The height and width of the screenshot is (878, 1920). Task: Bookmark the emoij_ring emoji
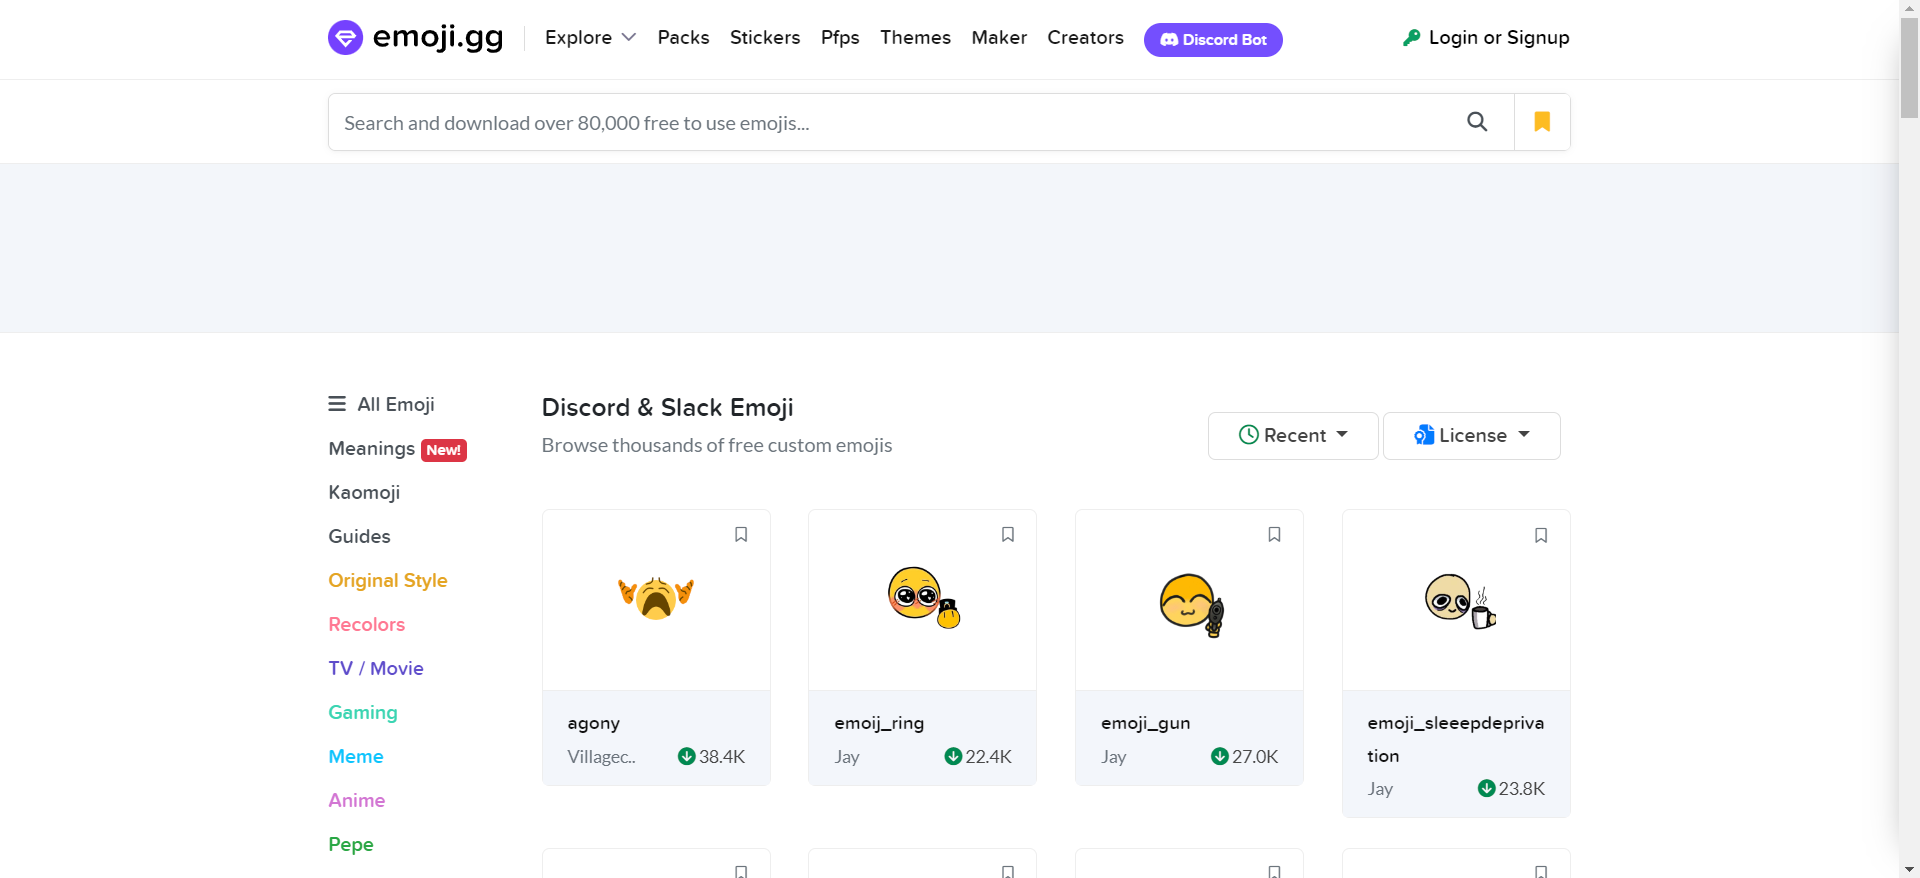click(x=1008, y=535)
